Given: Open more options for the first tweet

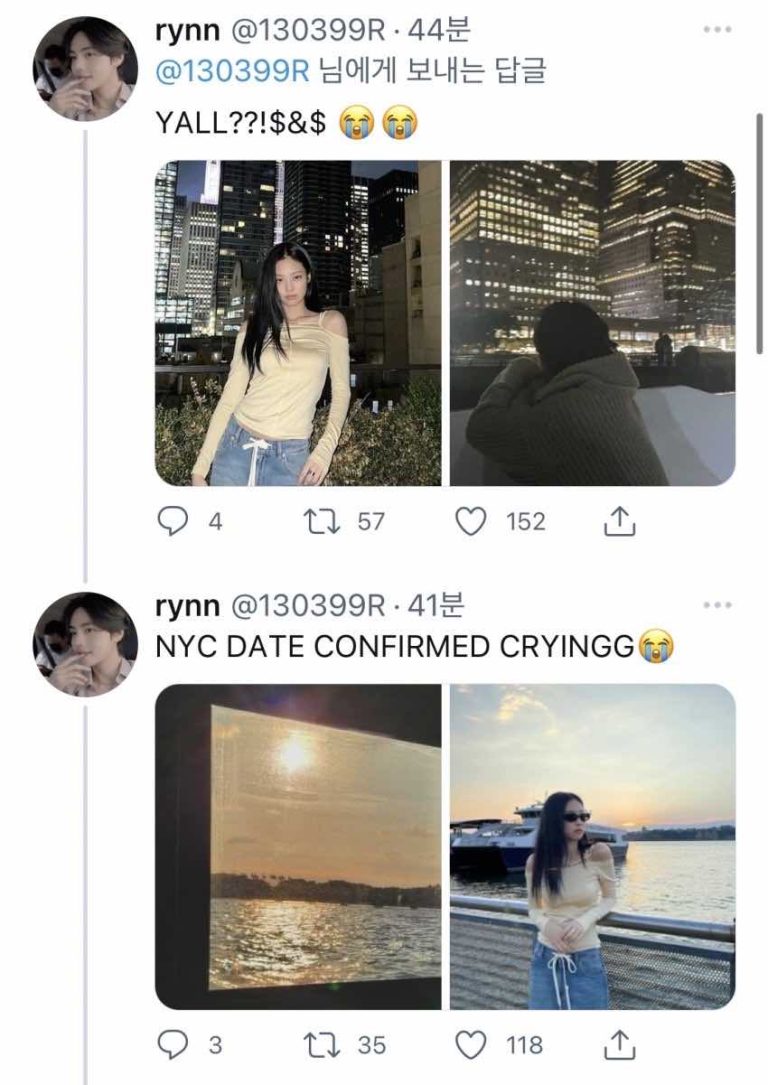Looking at the screenshot, I should (717, 31).
